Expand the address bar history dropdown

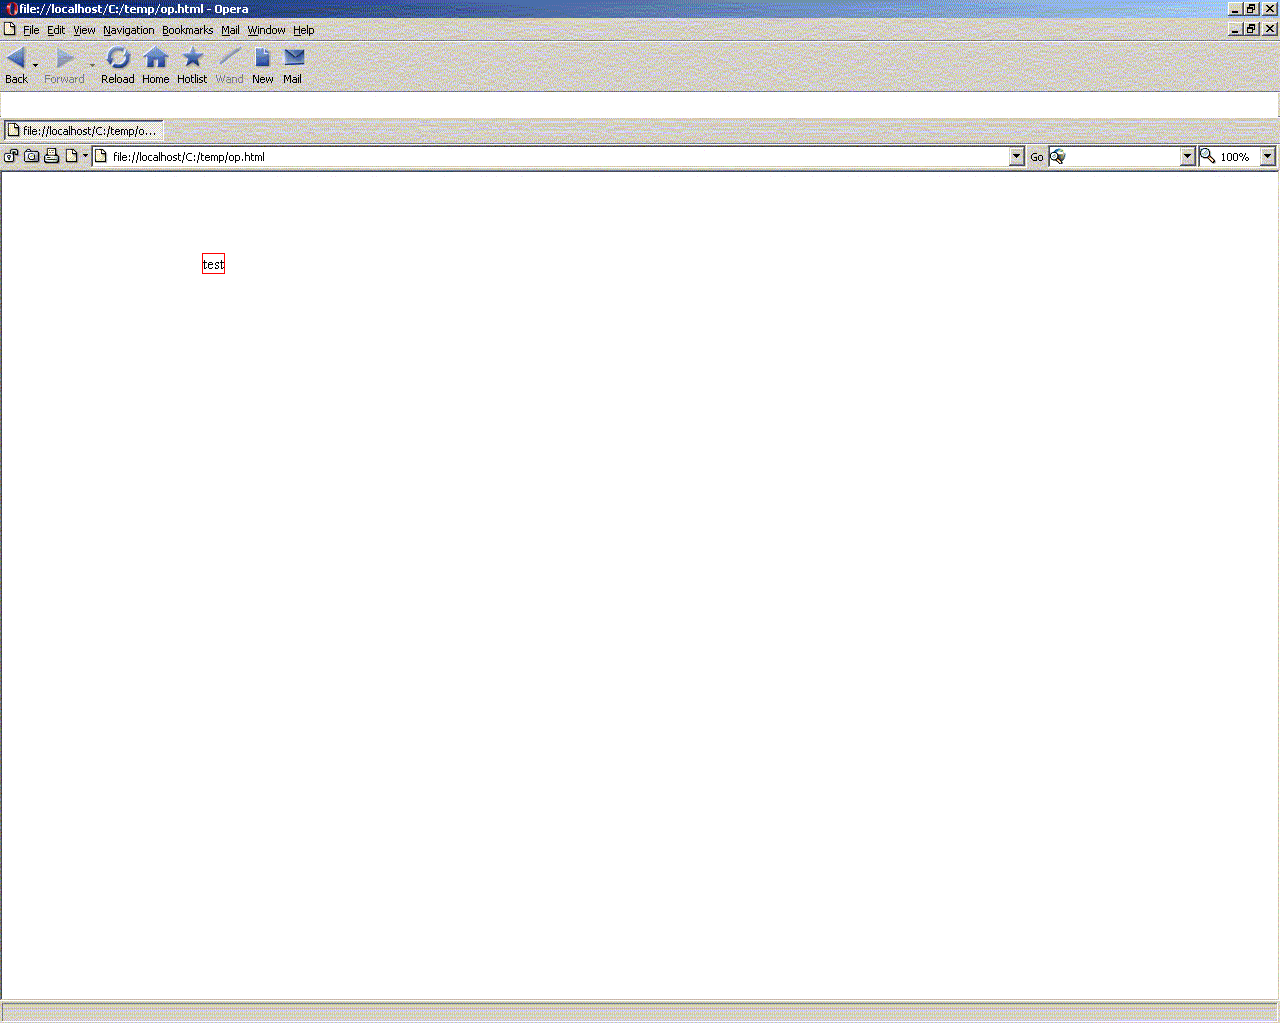click(1017, 157)
